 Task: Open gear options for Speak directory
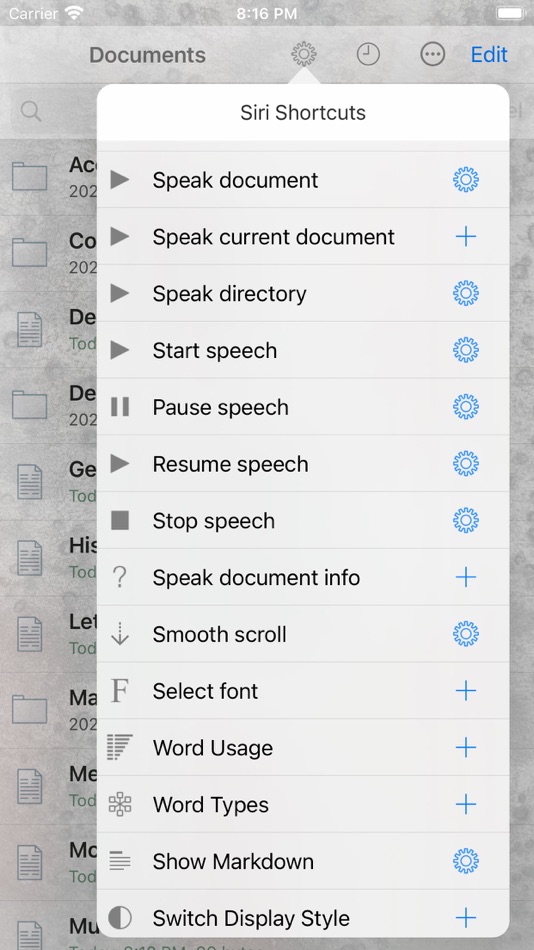(466, 293)
